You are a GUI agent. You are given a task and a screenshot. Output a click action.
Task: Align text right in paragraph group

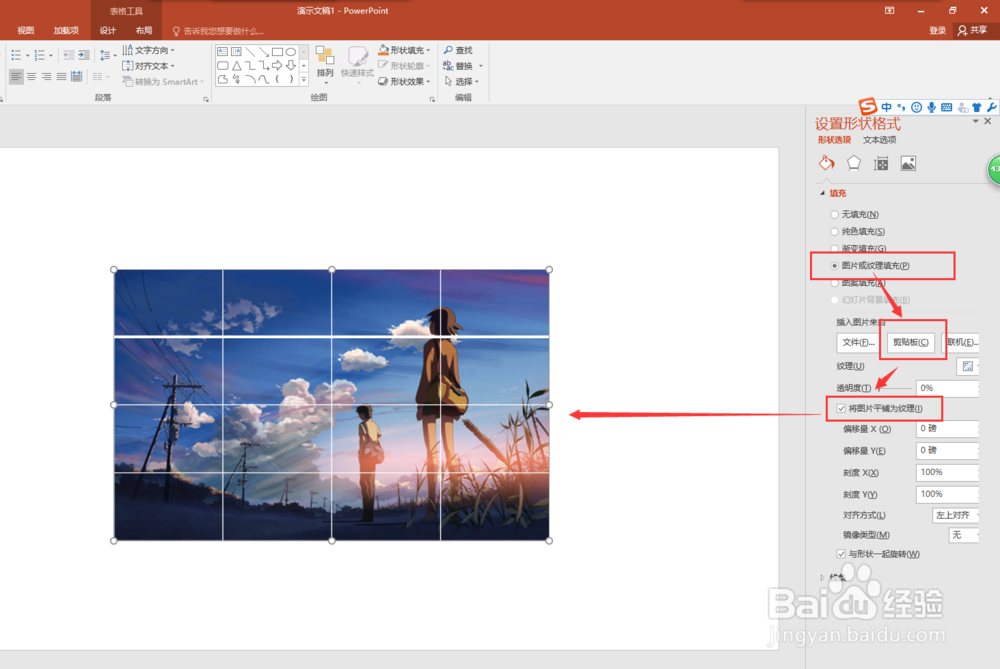[x=47, y=77]
